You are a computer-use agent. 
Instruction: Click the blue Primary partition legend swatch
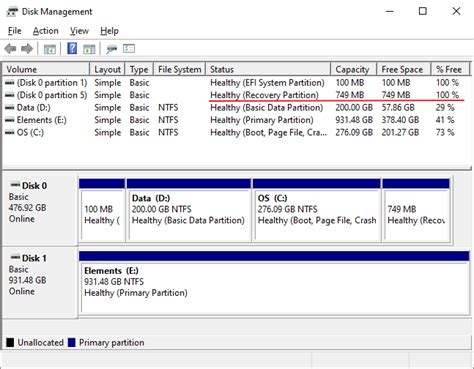tap(71, 343)
